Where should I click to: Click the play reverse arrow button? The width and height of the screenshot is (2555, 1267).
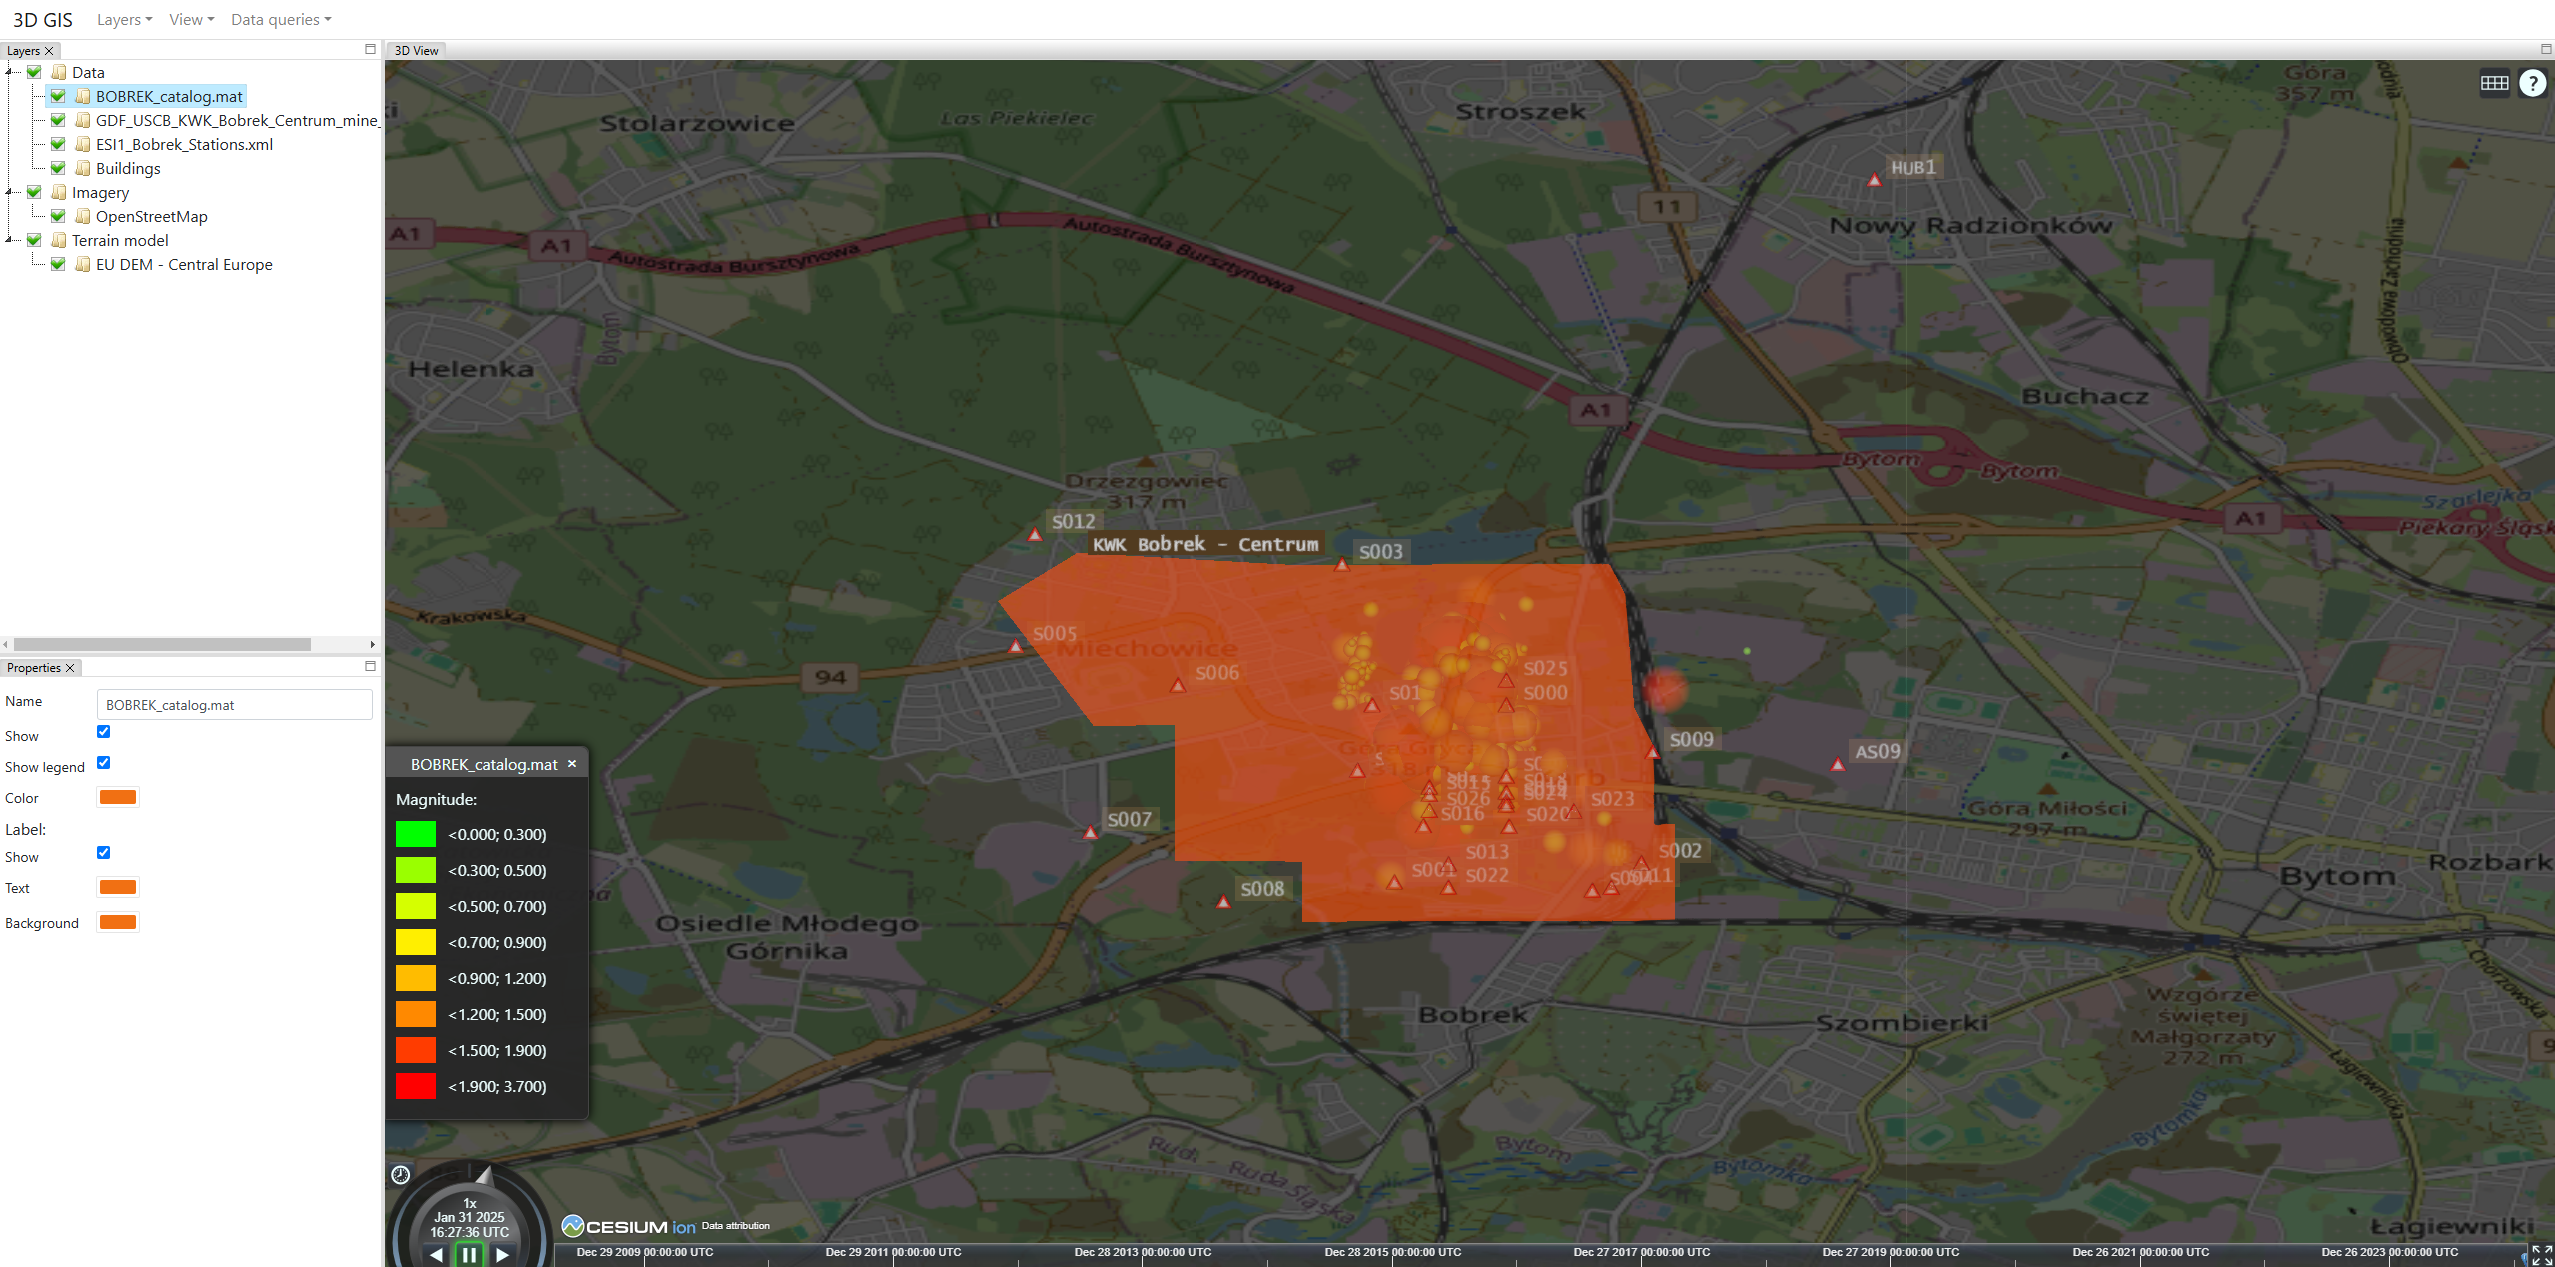coord(436,1255)
